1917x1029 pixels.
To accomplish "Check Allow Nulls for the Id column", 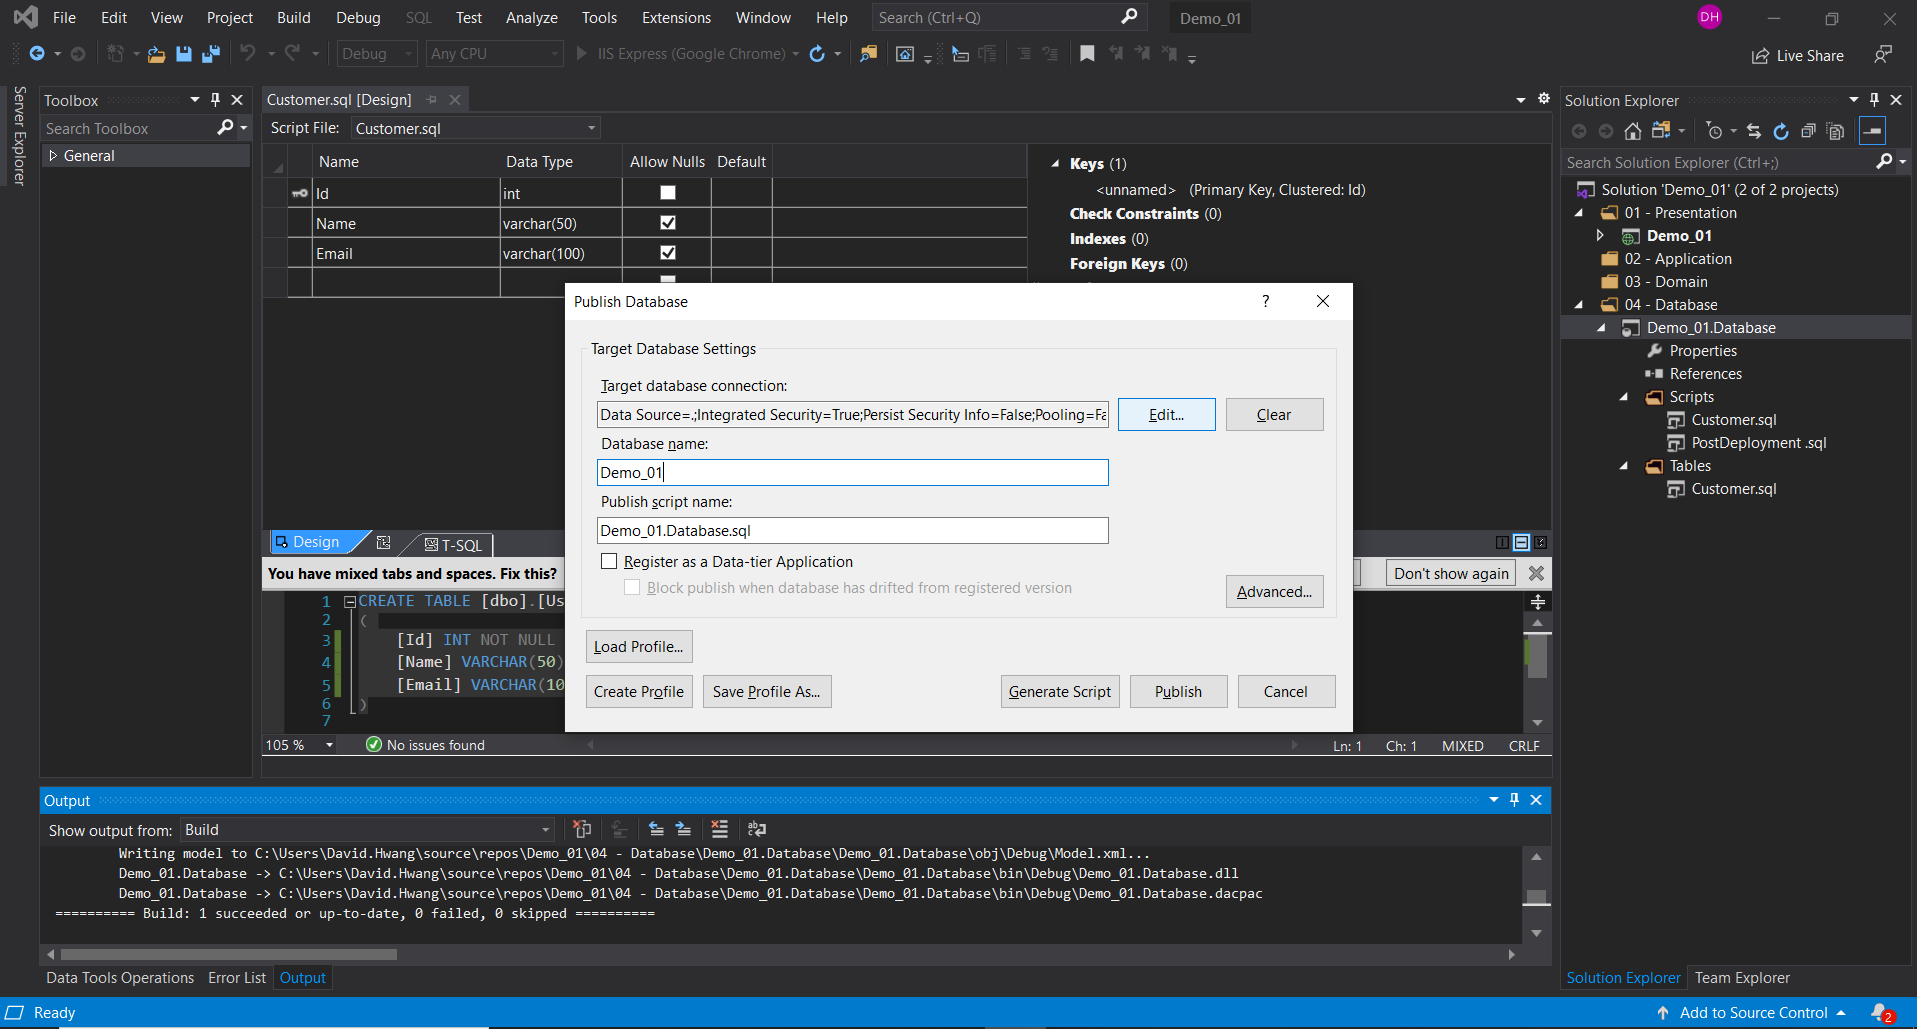I will [x=668, y=193].
